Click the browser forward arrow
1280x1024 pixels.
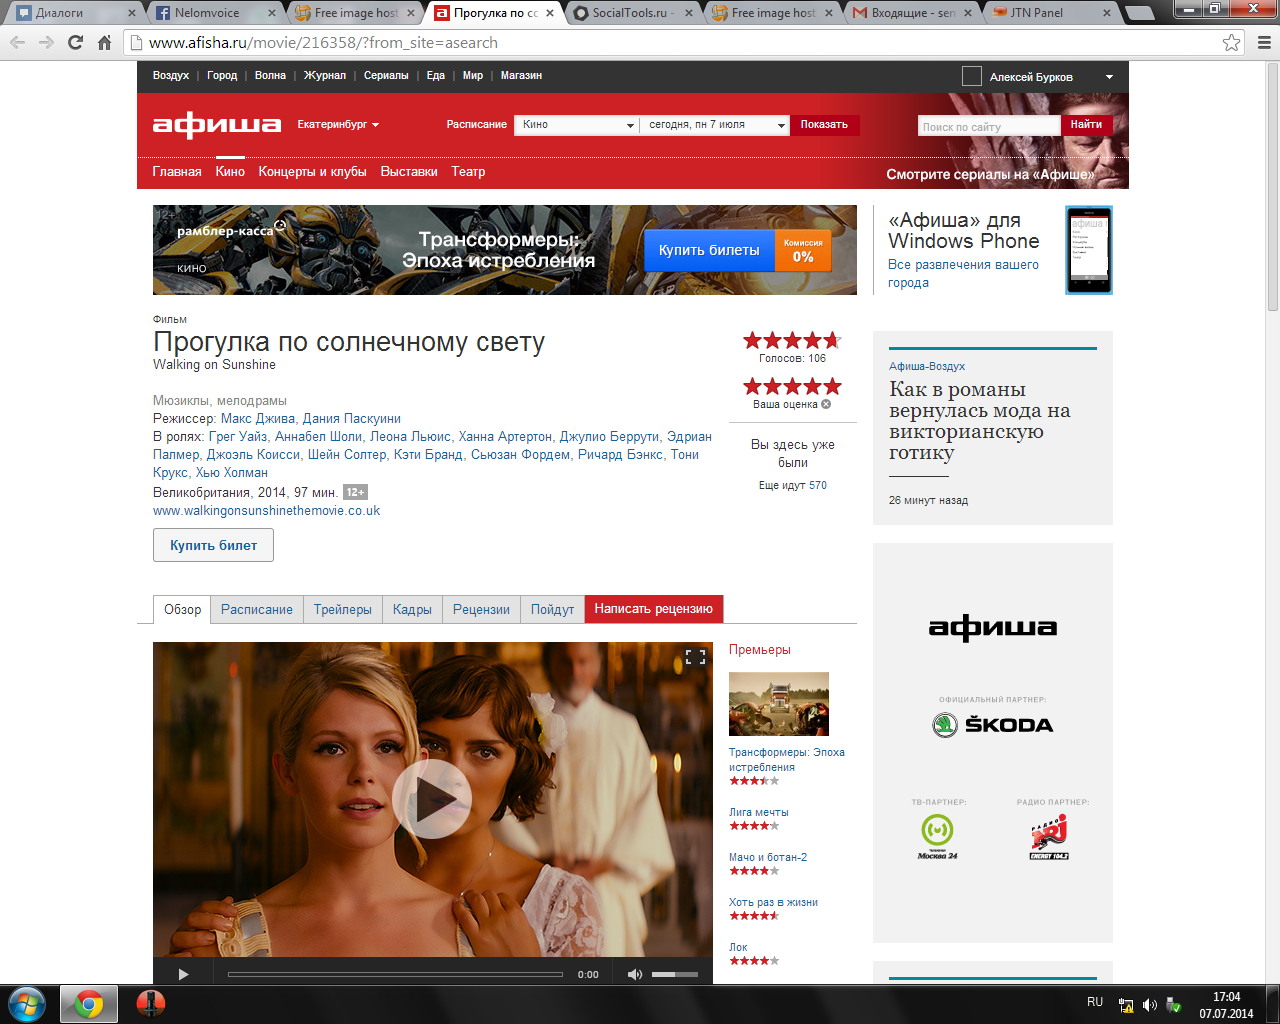[x=46, y=43]
